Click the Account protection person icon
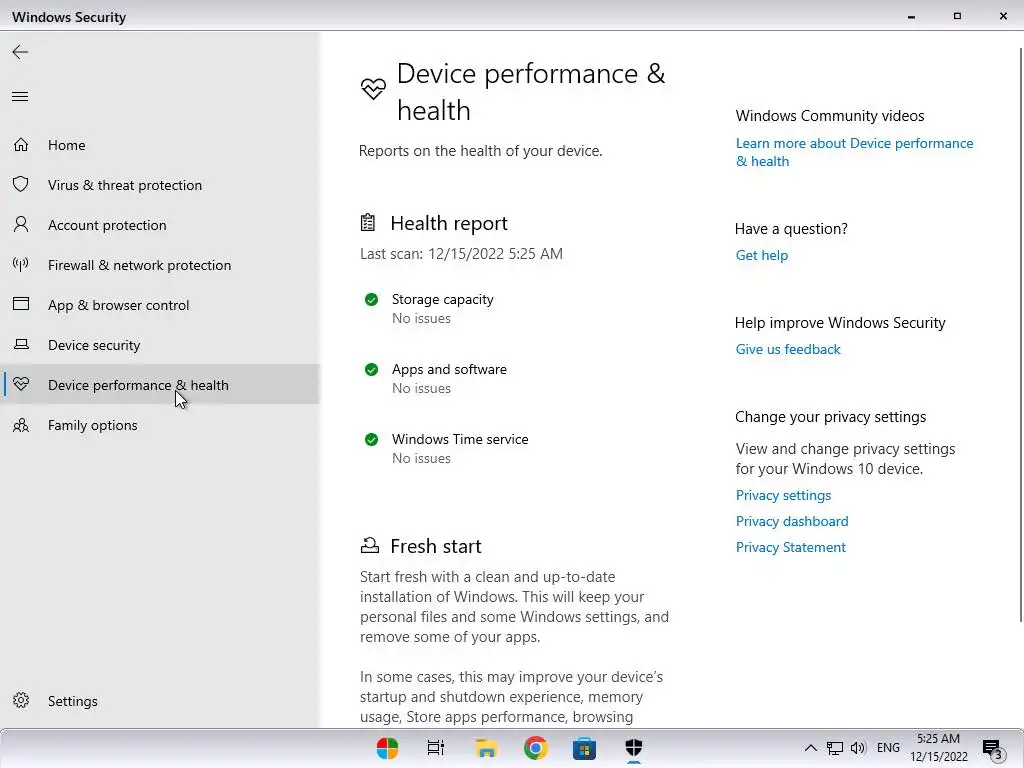Screen dimensions: 1024x768 (21, 225)
